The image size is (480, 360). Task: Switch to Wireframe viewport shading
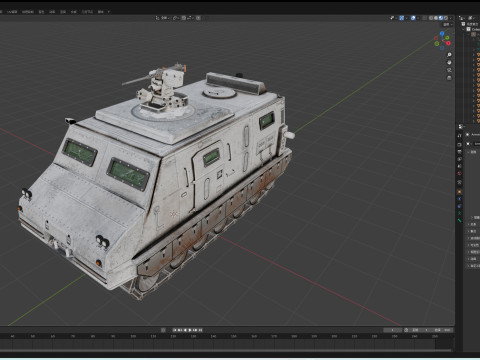click(431, 18)
